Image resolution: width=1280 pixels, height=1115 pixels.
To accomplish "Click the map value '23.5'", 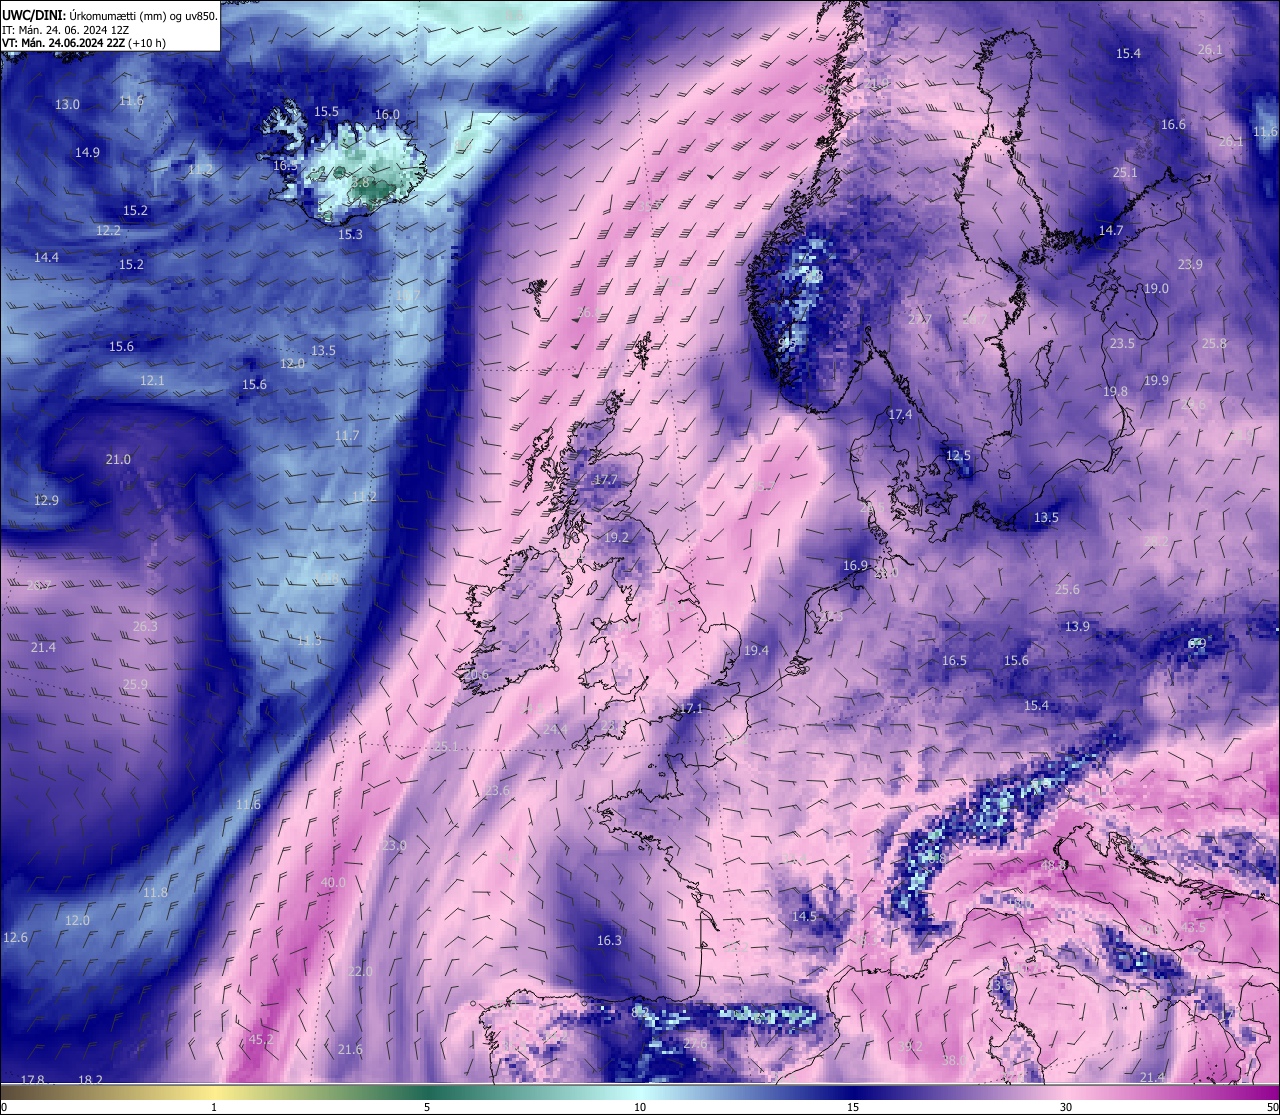I will 1122,343.
